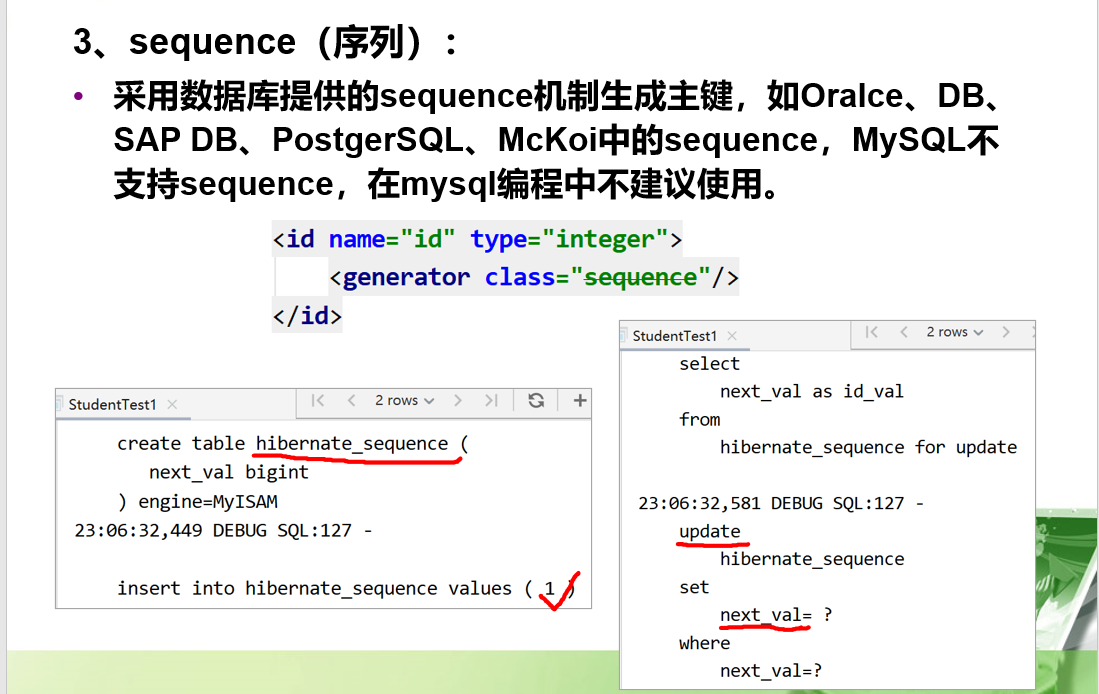
Task: Click the underlined 'update' keyword
Action: (709, 532)
